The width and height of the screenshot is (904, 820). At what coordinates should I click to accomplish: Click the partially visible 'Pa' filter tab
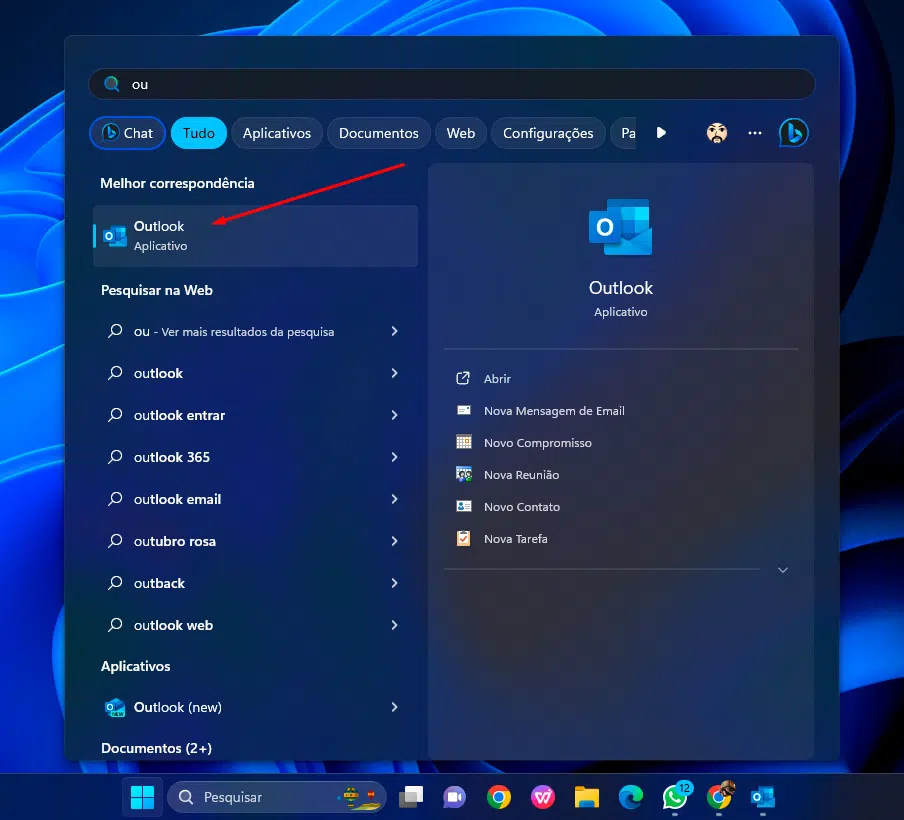pyautogui.click(x=624, y=133)
